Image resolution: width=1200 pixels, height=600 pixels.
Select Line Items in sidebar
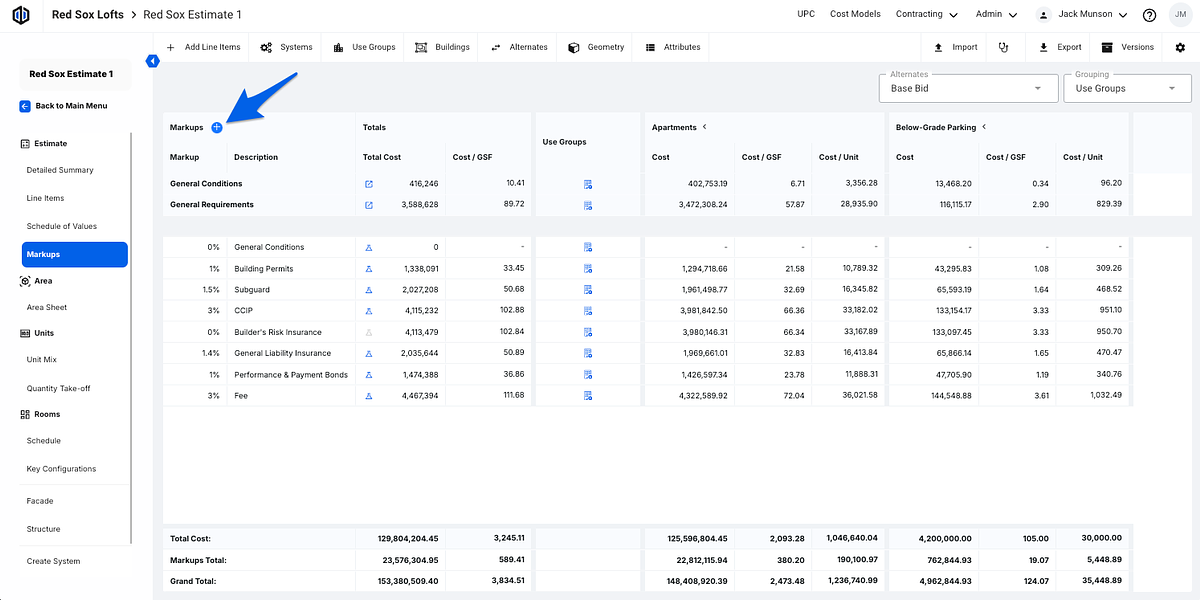coord(45,198)
